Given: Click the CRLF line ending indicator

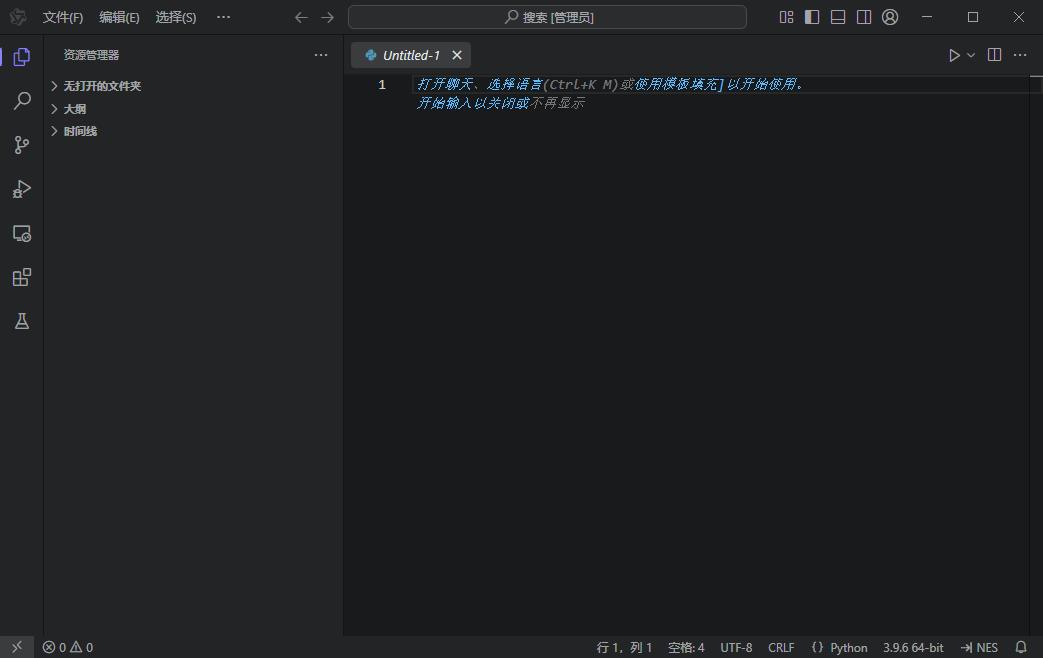Looking at the screenshot, I should [781, 647].
